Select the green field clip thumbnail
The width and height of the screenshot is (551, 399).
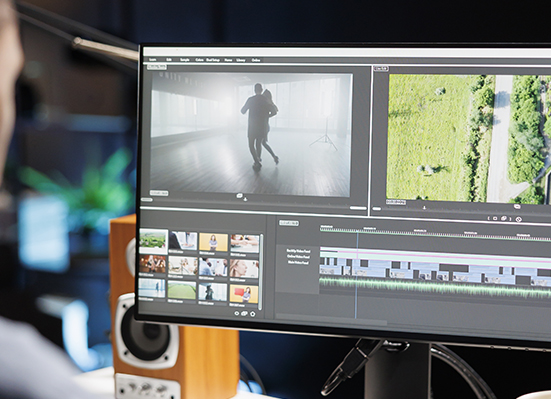tap(182, 290)
